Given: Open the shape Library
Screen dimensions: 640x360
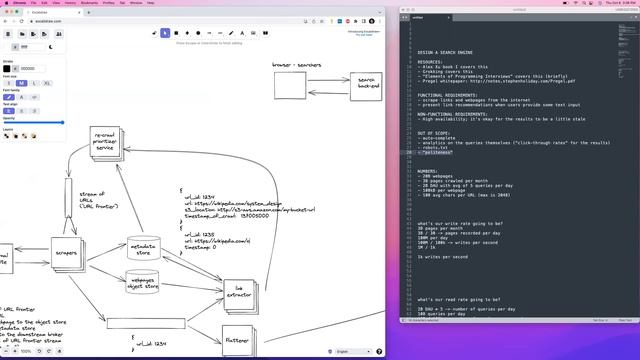Looking at the screenshot, I should coord(266,33).
